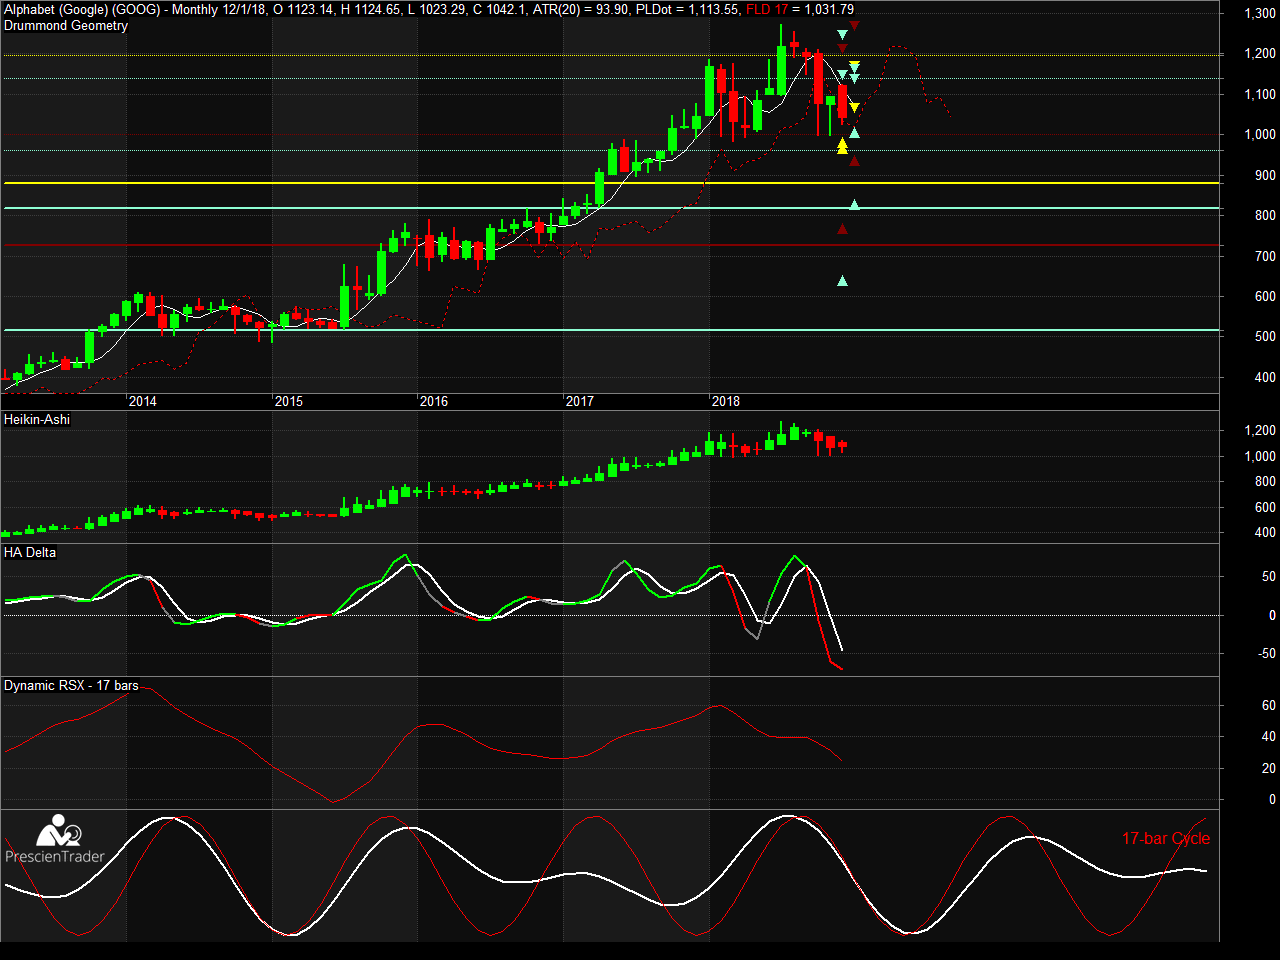This screenshot has width=1280, height=960.
Task: Select the HA Delta panel label
Action: coord(30,553)
